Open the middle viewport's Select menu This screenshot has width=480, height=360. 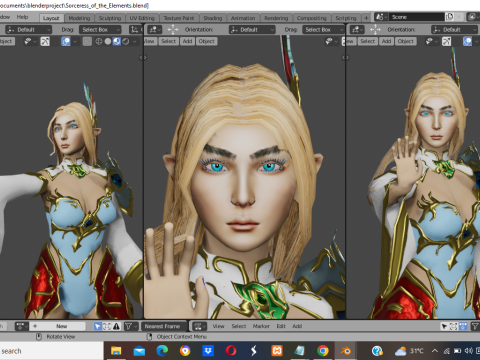tap(168, 41)
